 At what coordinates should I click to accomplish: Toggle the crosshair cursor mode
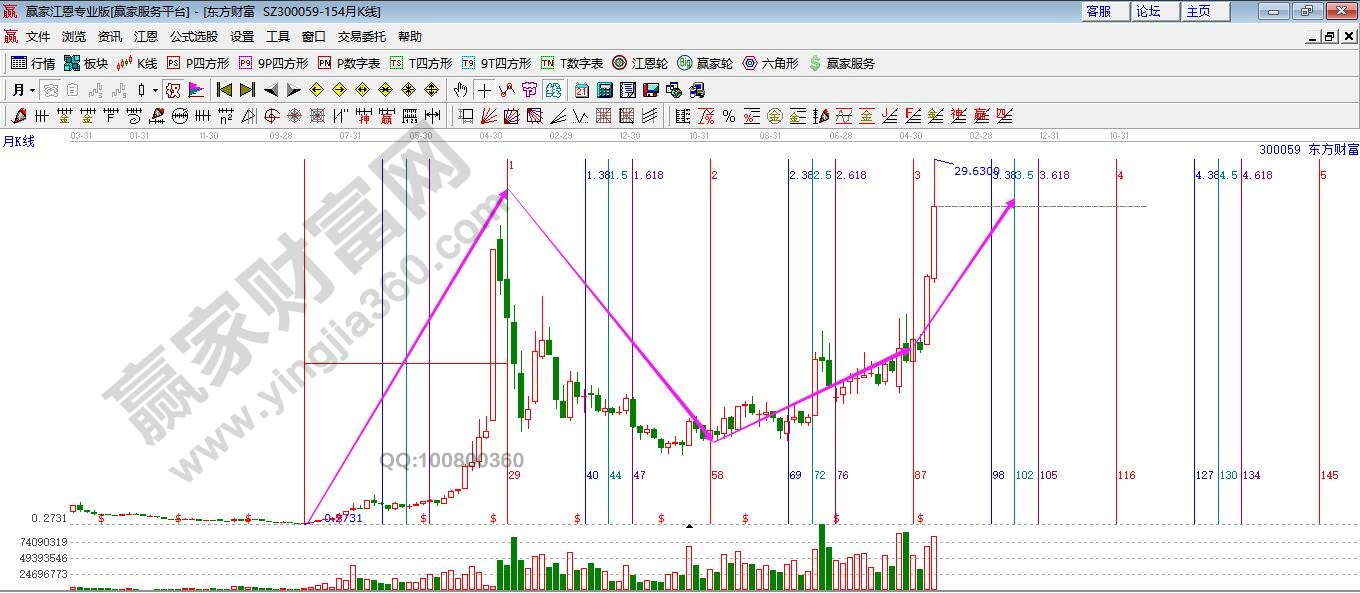tap(484, 90)
